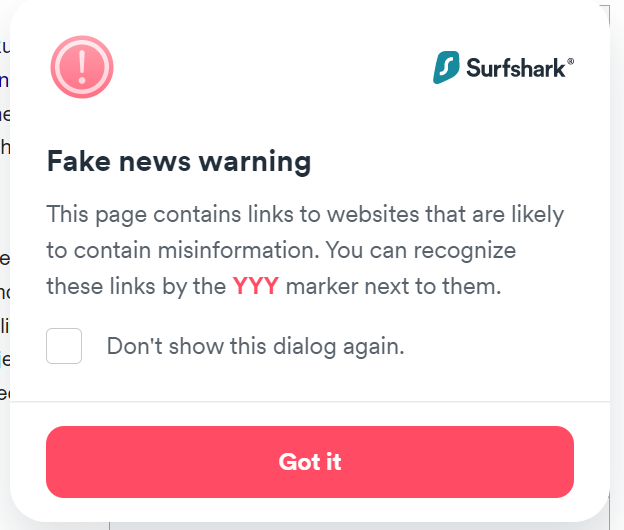Image resolution: width=624 pixels, height=530 pixels.
Task: Click the red exclamation warning icon
Action: pyautogui.click(x=82, y=67)
